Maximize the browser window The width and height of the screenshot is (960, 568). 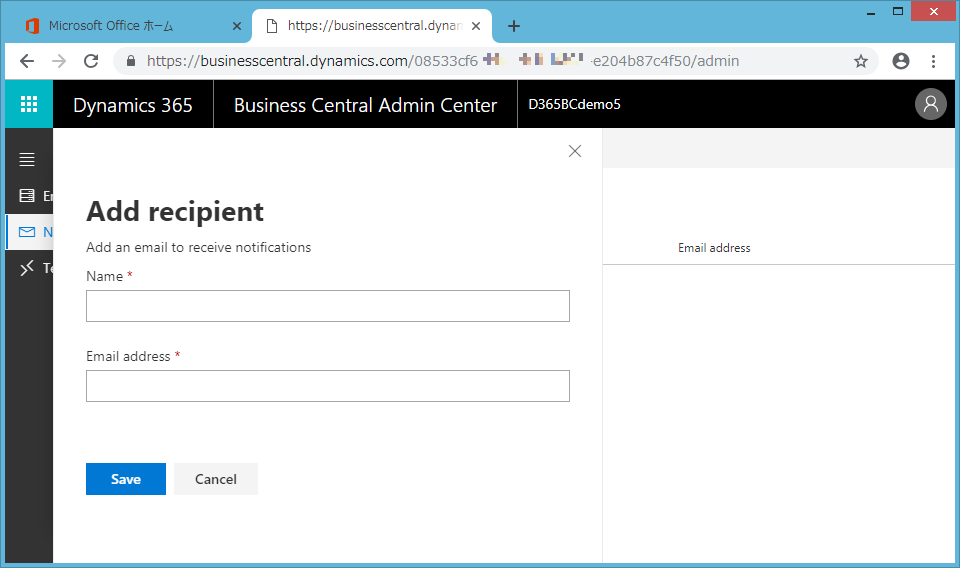pos(898,12)
